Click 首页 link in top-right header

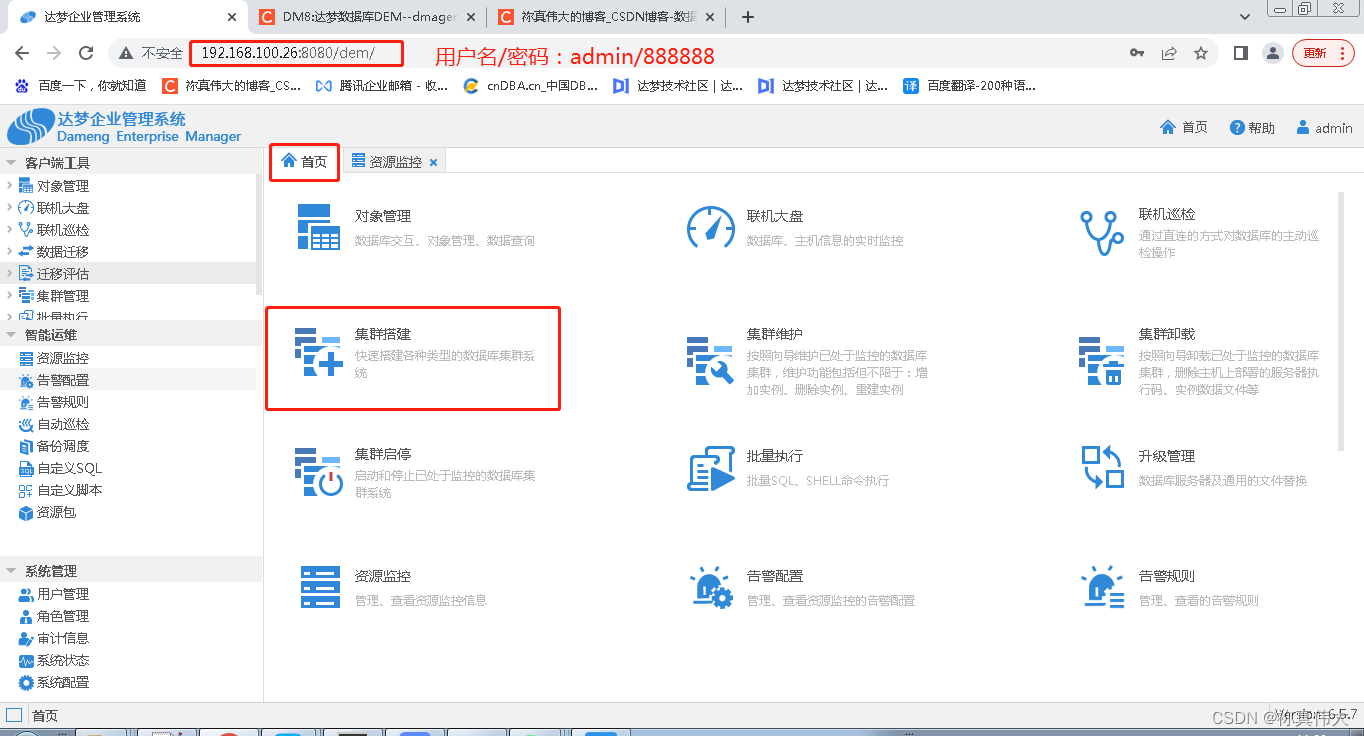click(x=1184, y=127)
